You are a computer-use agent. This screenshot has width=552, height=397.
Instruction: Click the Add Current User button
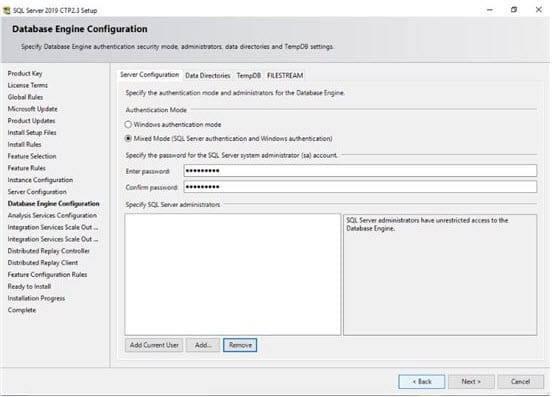click(154, 345)
